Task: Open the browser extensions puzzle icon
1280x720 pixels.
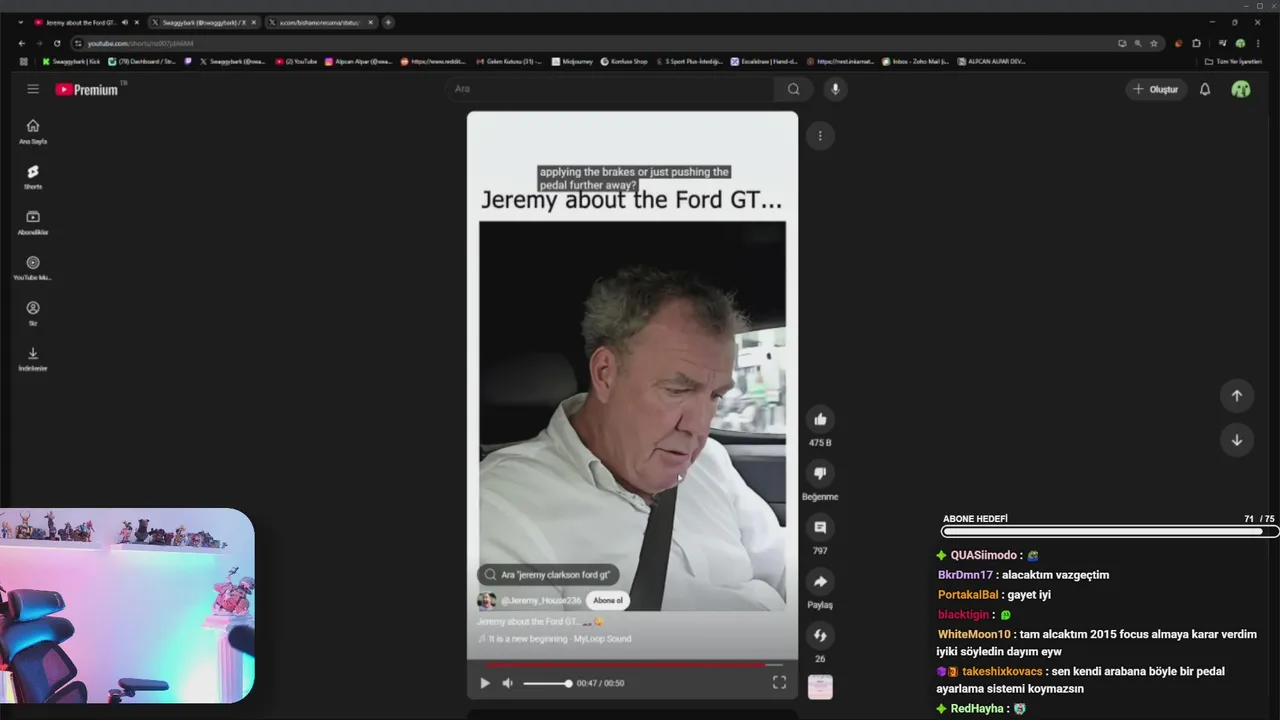Action: pos(1196,43)
